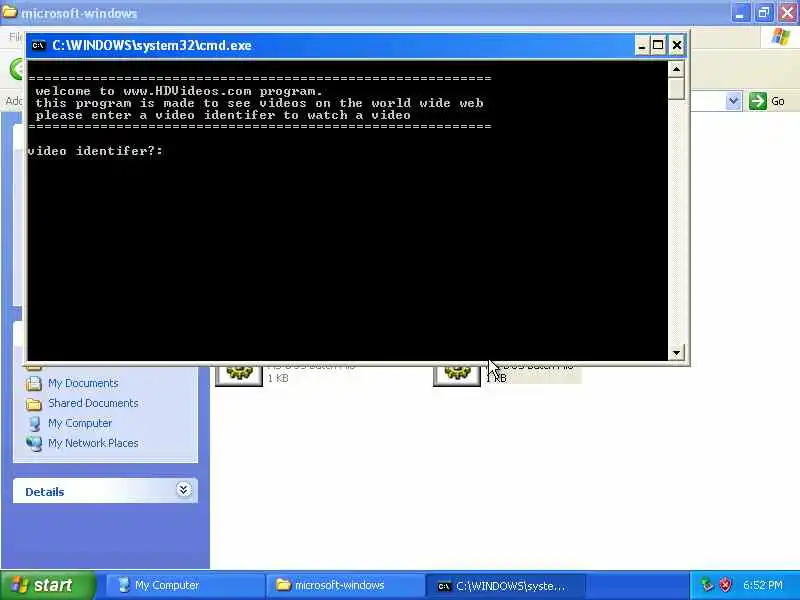Click the Windows flag logo in Explorer

(x=781, y=37)
